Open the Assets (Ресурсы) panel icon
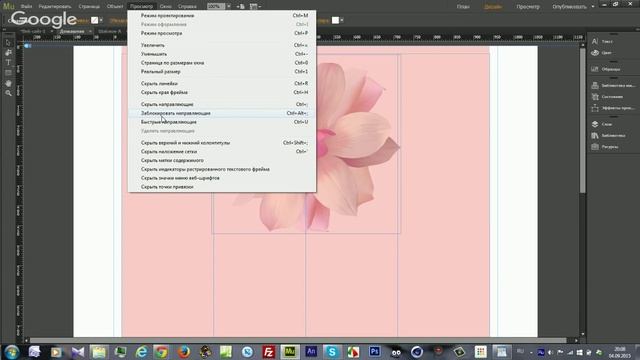Screen dimensions: 640x360 (x=595, y=147)
